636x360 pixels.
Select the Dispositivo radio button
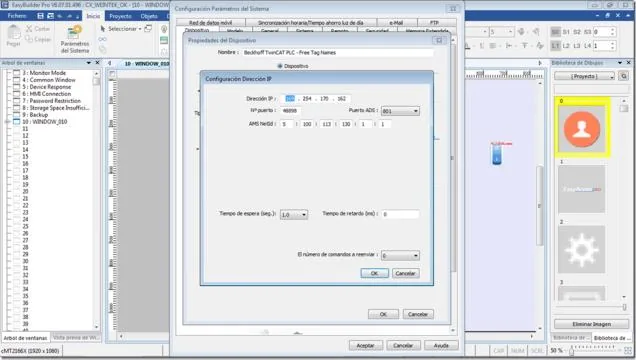pyautogui.click(x=279, y=66)
